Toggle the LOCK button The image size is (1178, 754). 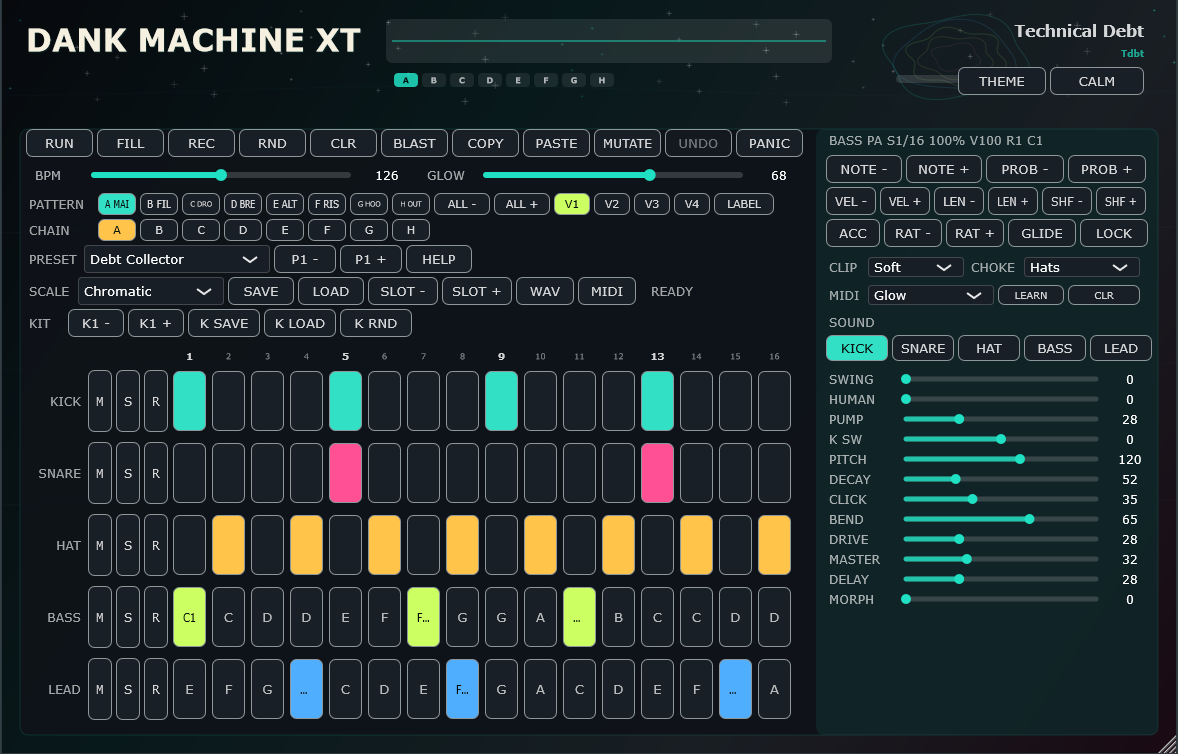1114,234
